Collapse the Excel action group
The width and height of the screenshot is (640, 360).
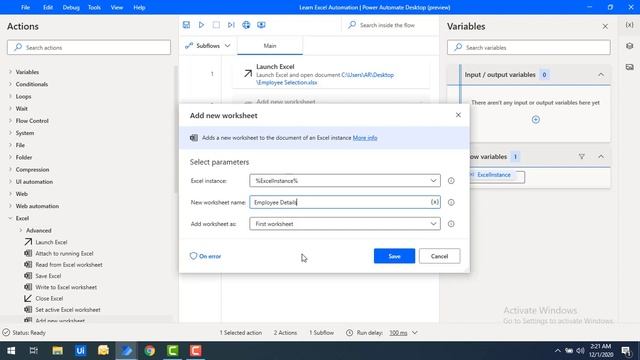[10, 218]
